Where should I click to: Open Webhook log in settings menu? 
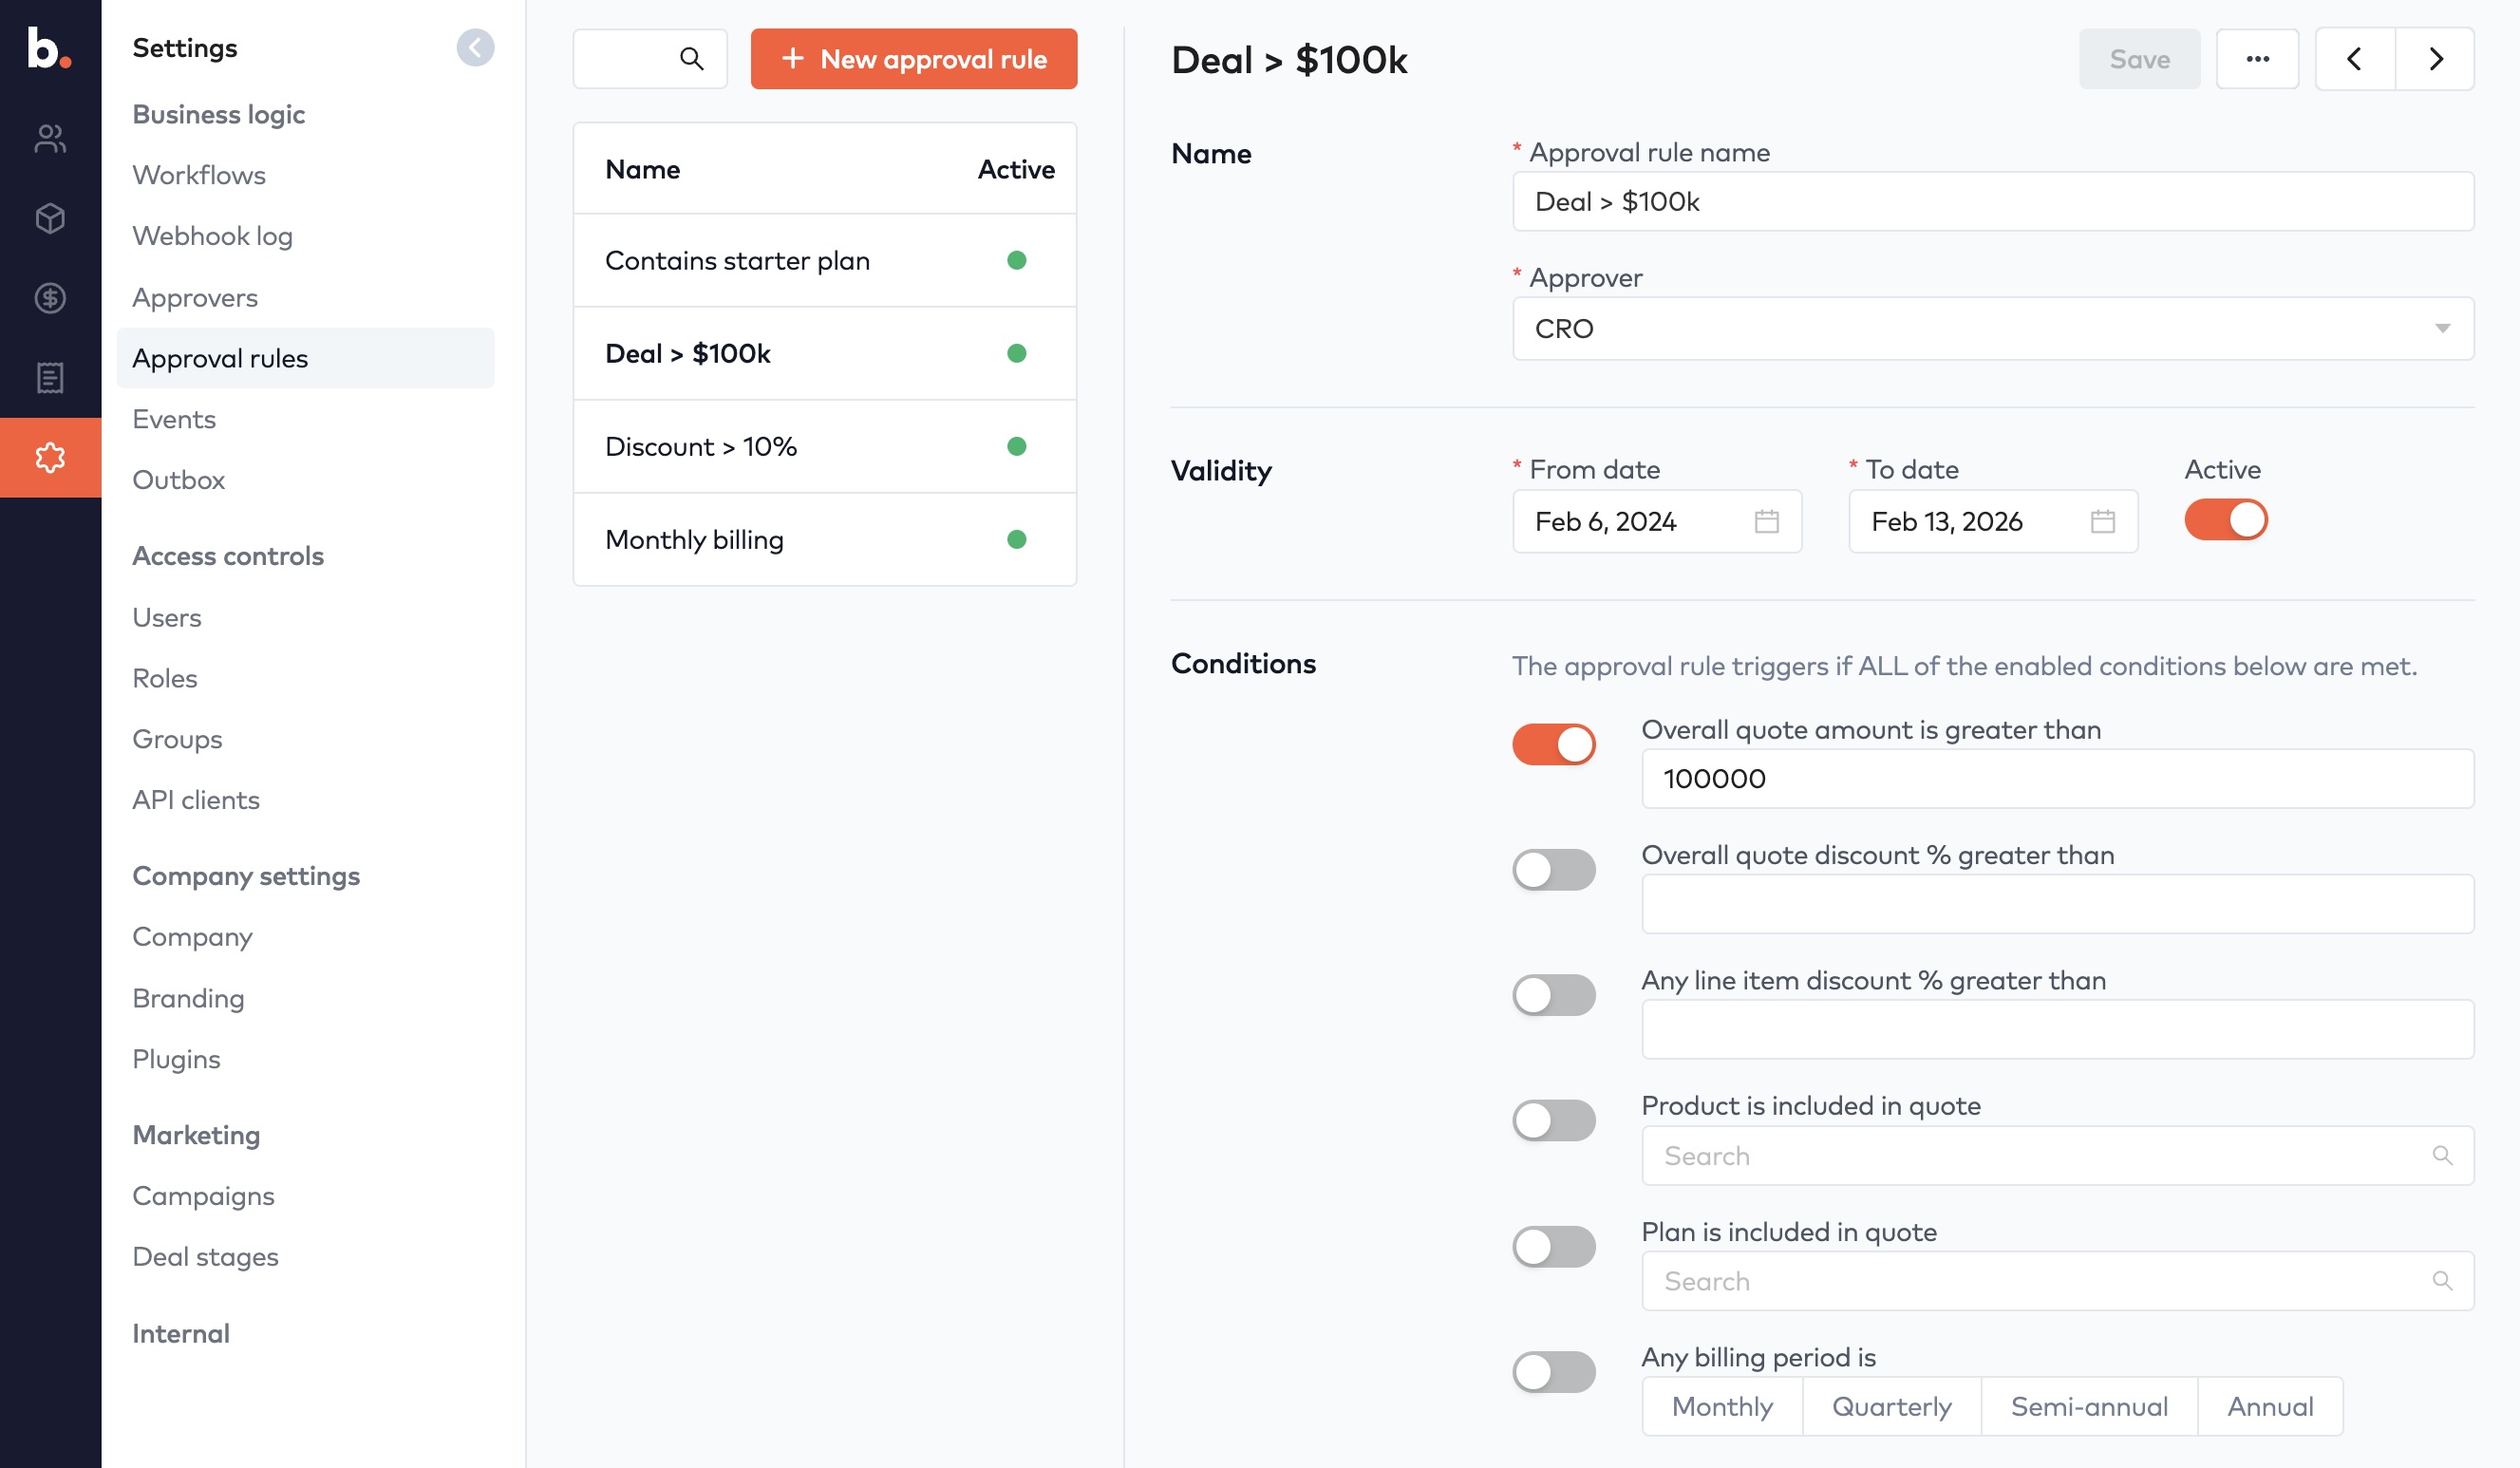click(x=212, y=236)
